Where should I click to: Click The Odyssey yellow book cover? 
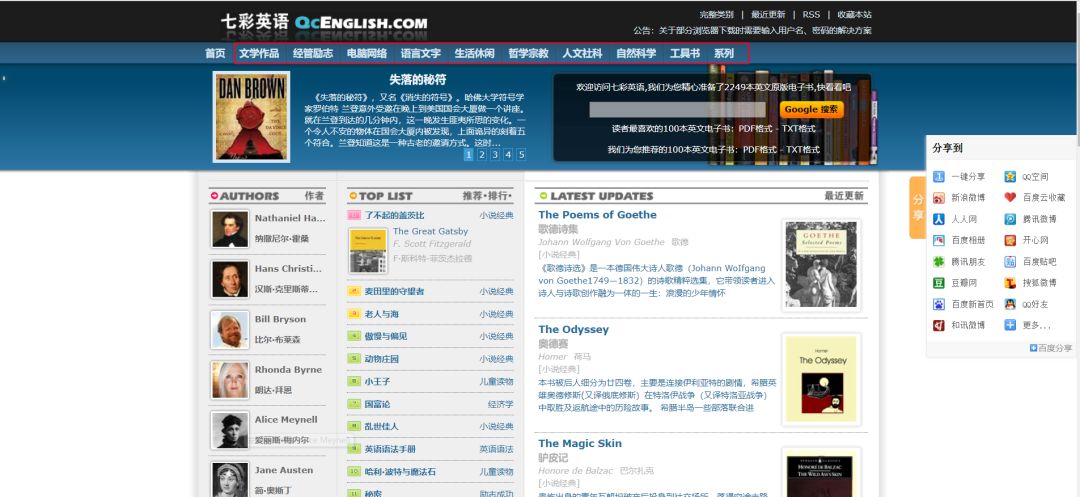pos(821,379)
